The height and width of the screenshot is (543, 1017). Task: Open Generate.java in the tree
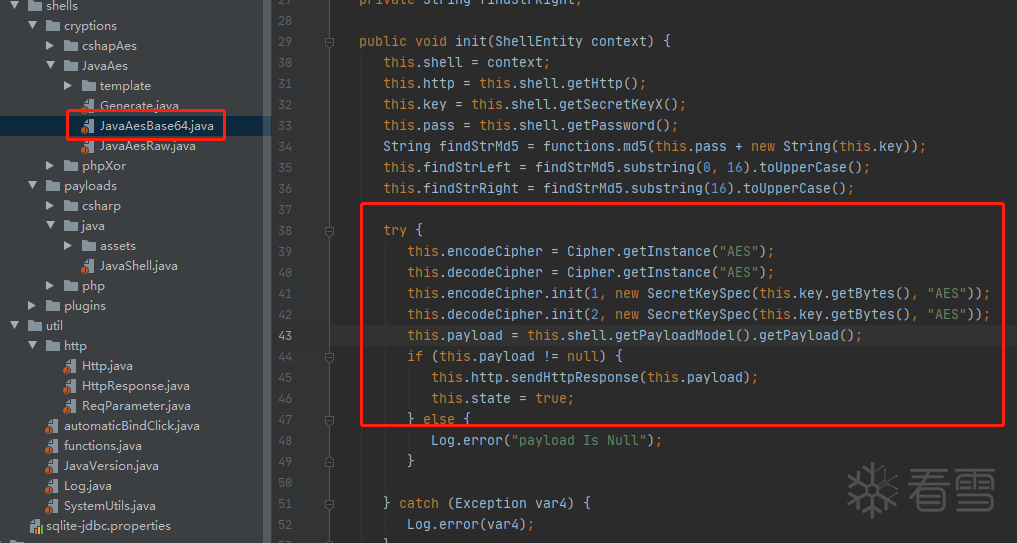click(139, 106)
